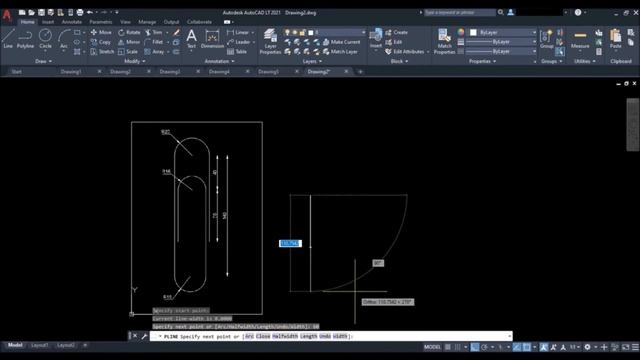Screen dimensions: 640x360
Task: Click the Arc option in command line
Action: (249, 336)
